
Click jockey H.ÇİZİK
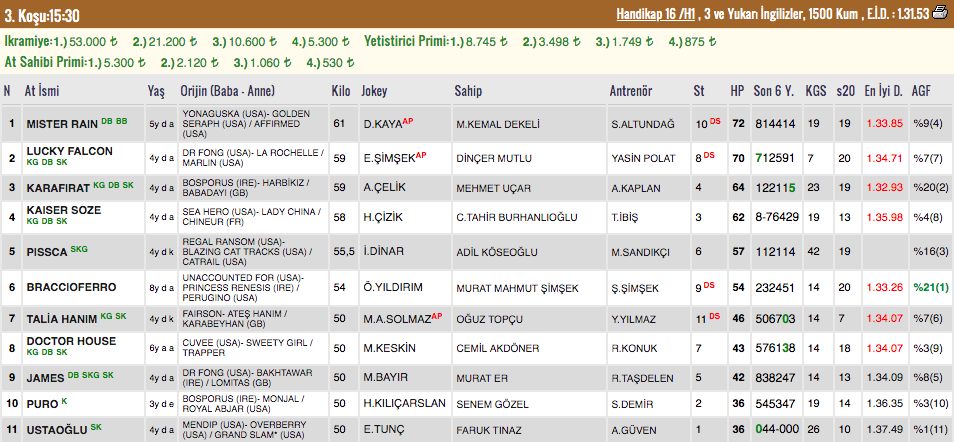pos(383,217)
